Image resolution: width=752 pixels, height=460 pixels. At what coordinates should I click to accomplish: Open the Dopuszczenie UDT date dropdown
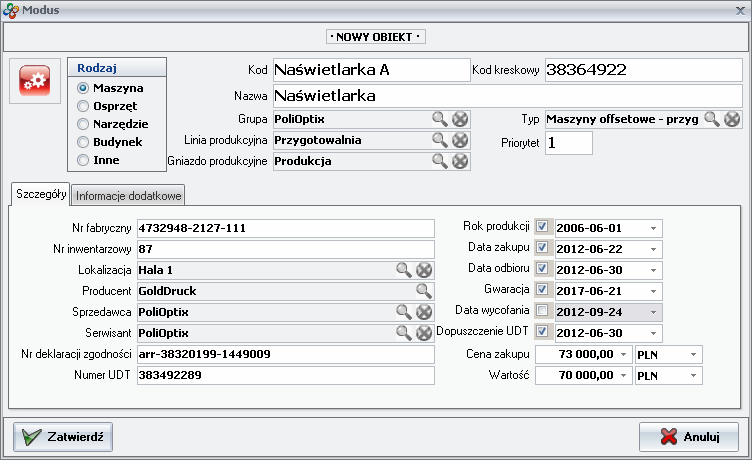coord(653,333)
